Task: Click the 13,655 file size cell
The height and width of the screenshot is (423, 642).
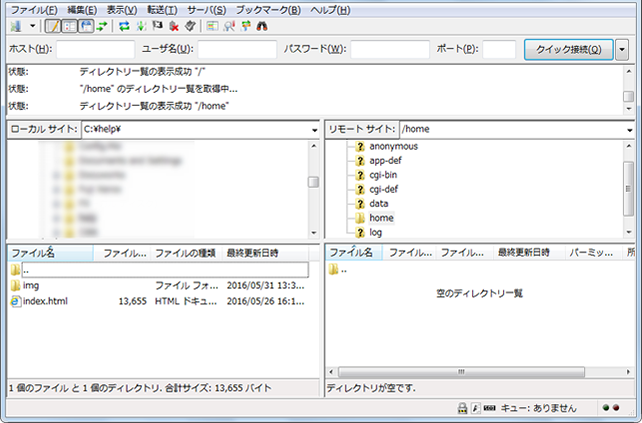Action: [x=132, y=301]
